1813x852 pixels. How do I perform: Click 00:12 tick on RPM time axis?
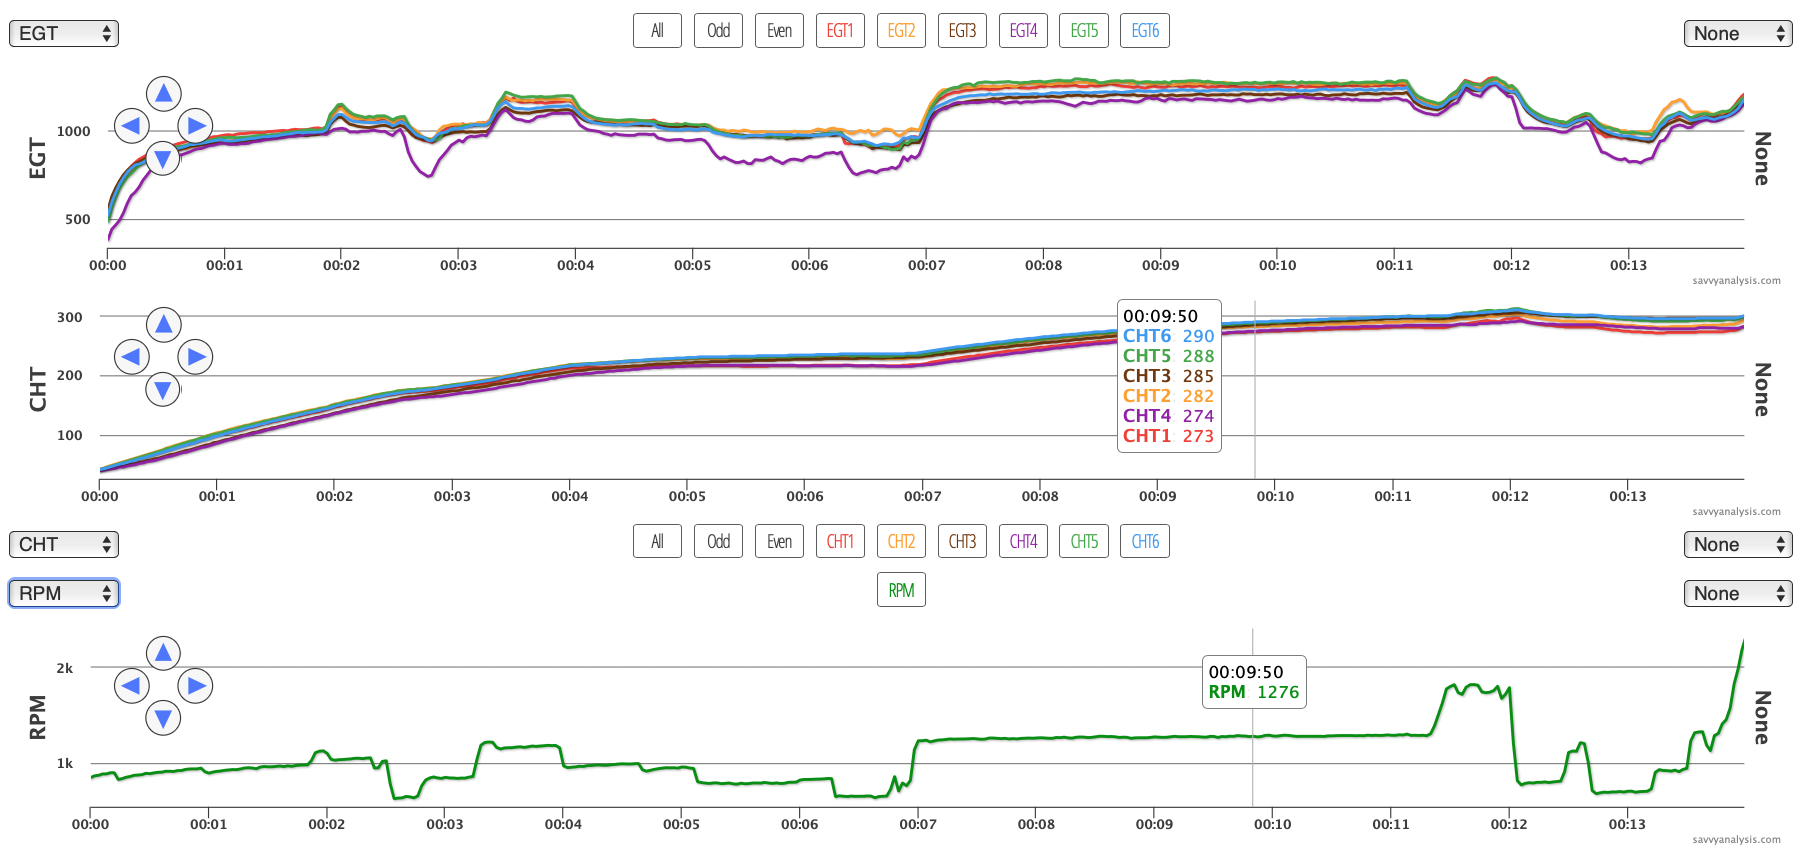[x=1509, y=824]
